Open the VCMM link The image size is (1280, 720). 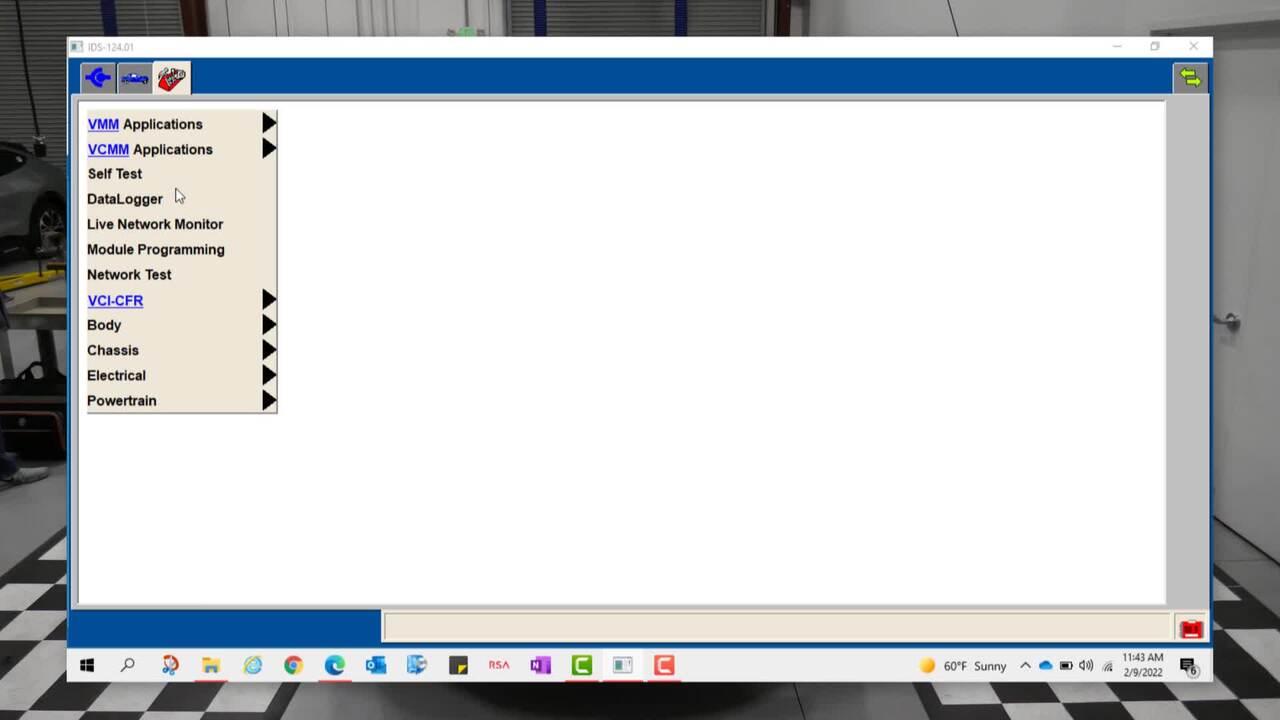coord(108,149)
